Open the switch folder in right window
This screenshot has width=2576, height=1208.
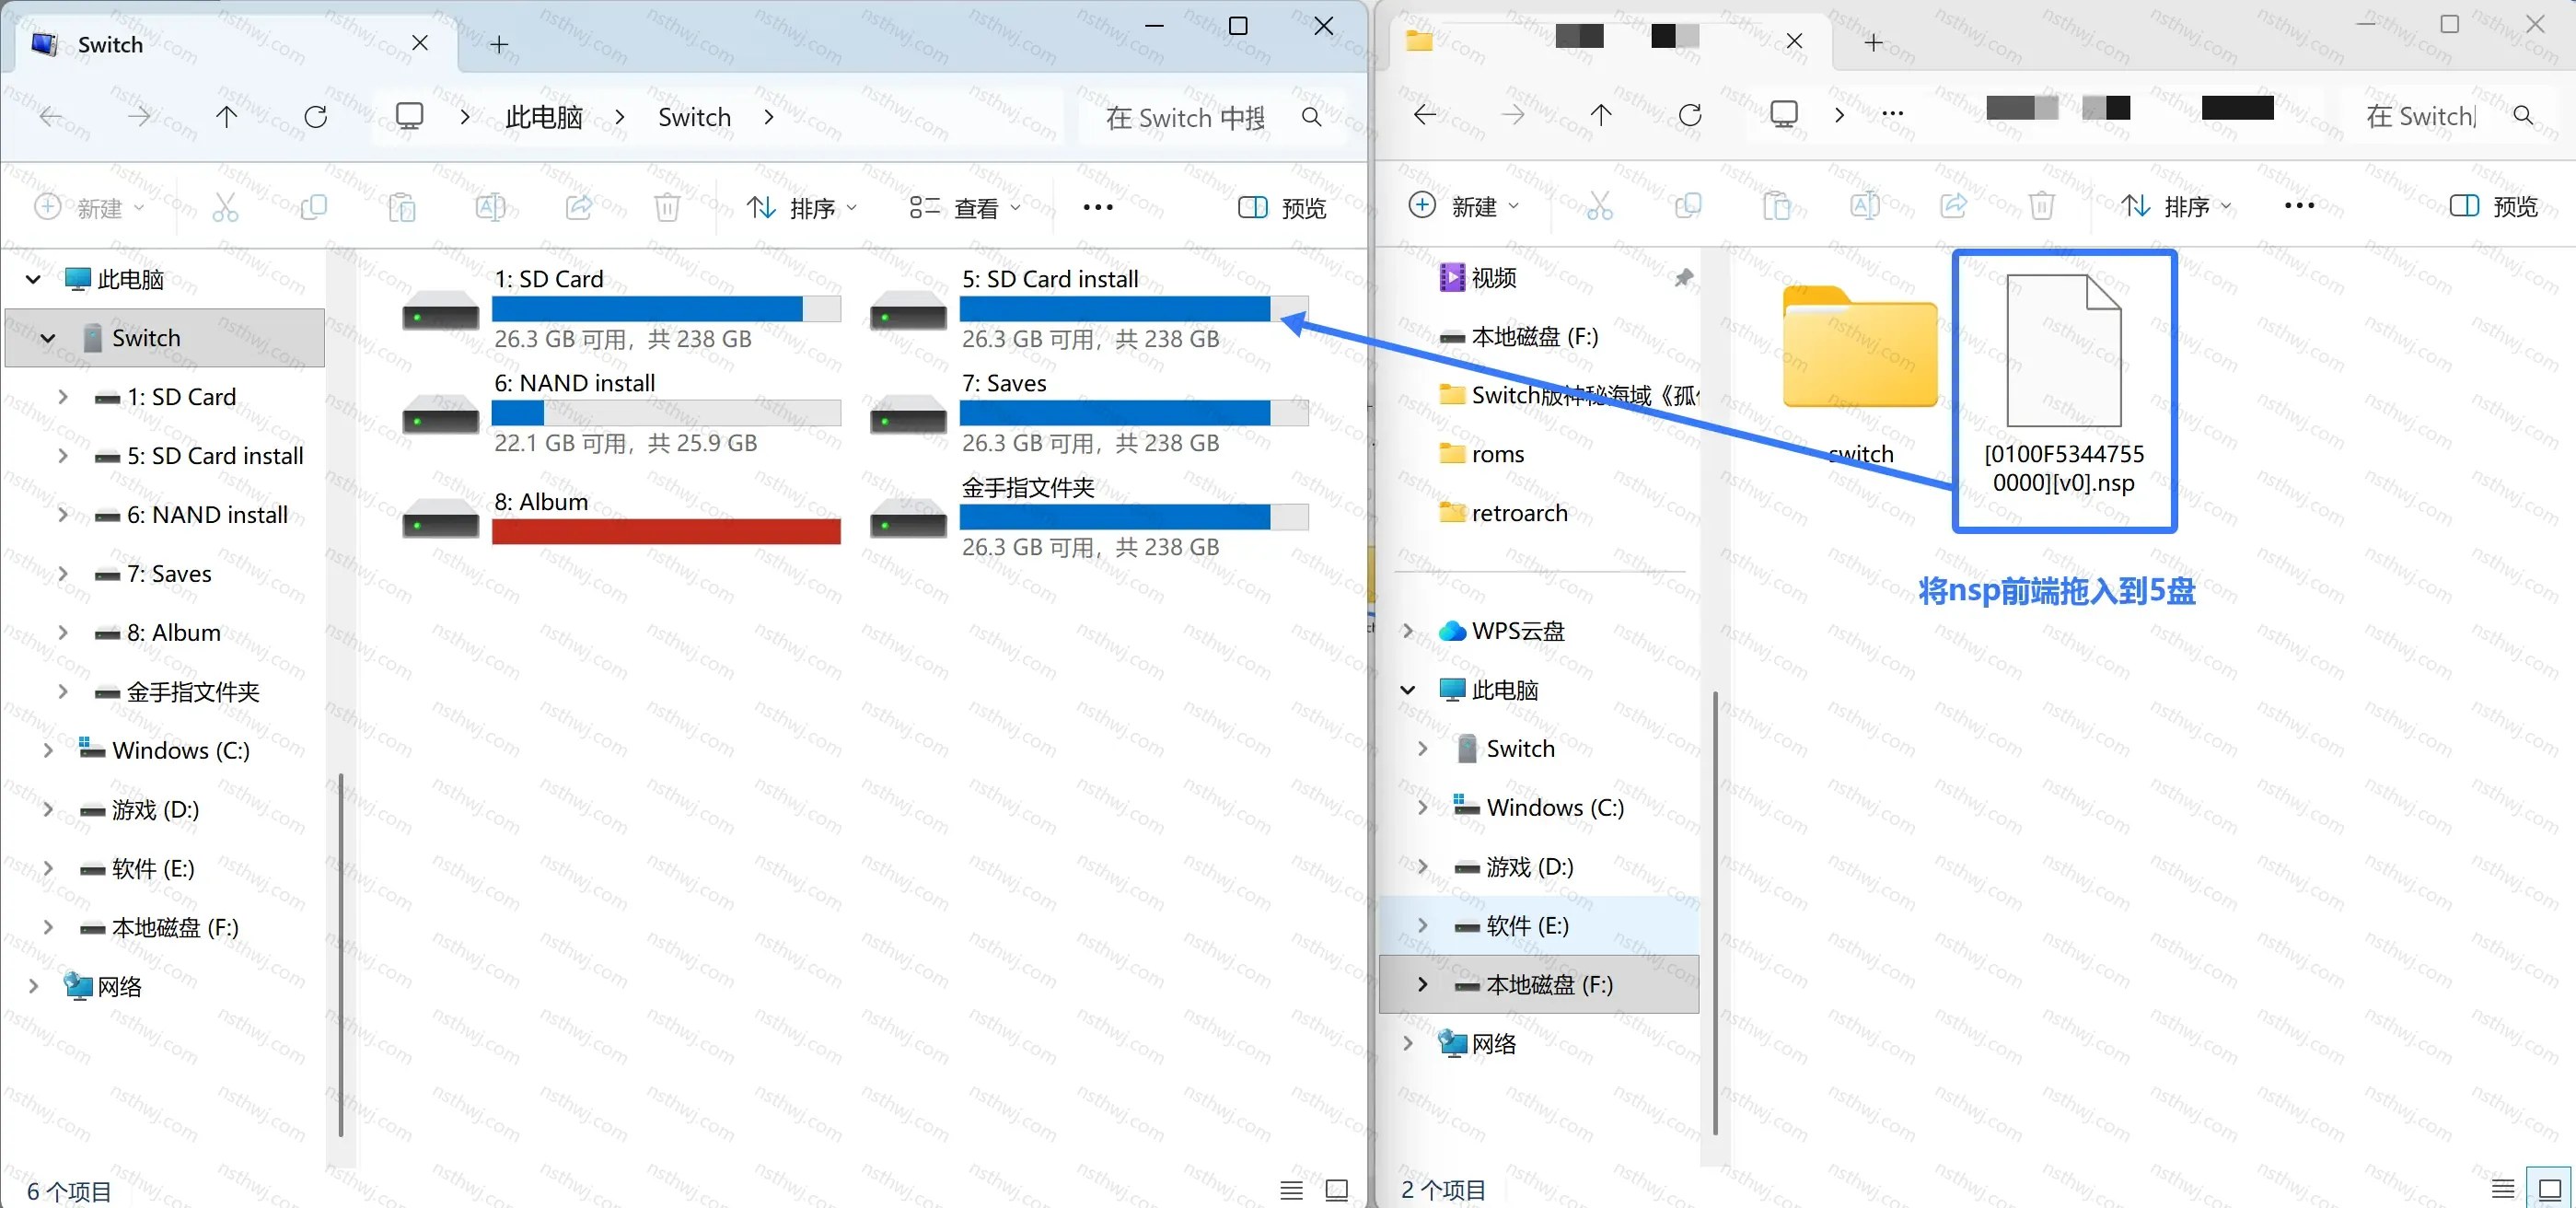click(x=1860, y=376)
